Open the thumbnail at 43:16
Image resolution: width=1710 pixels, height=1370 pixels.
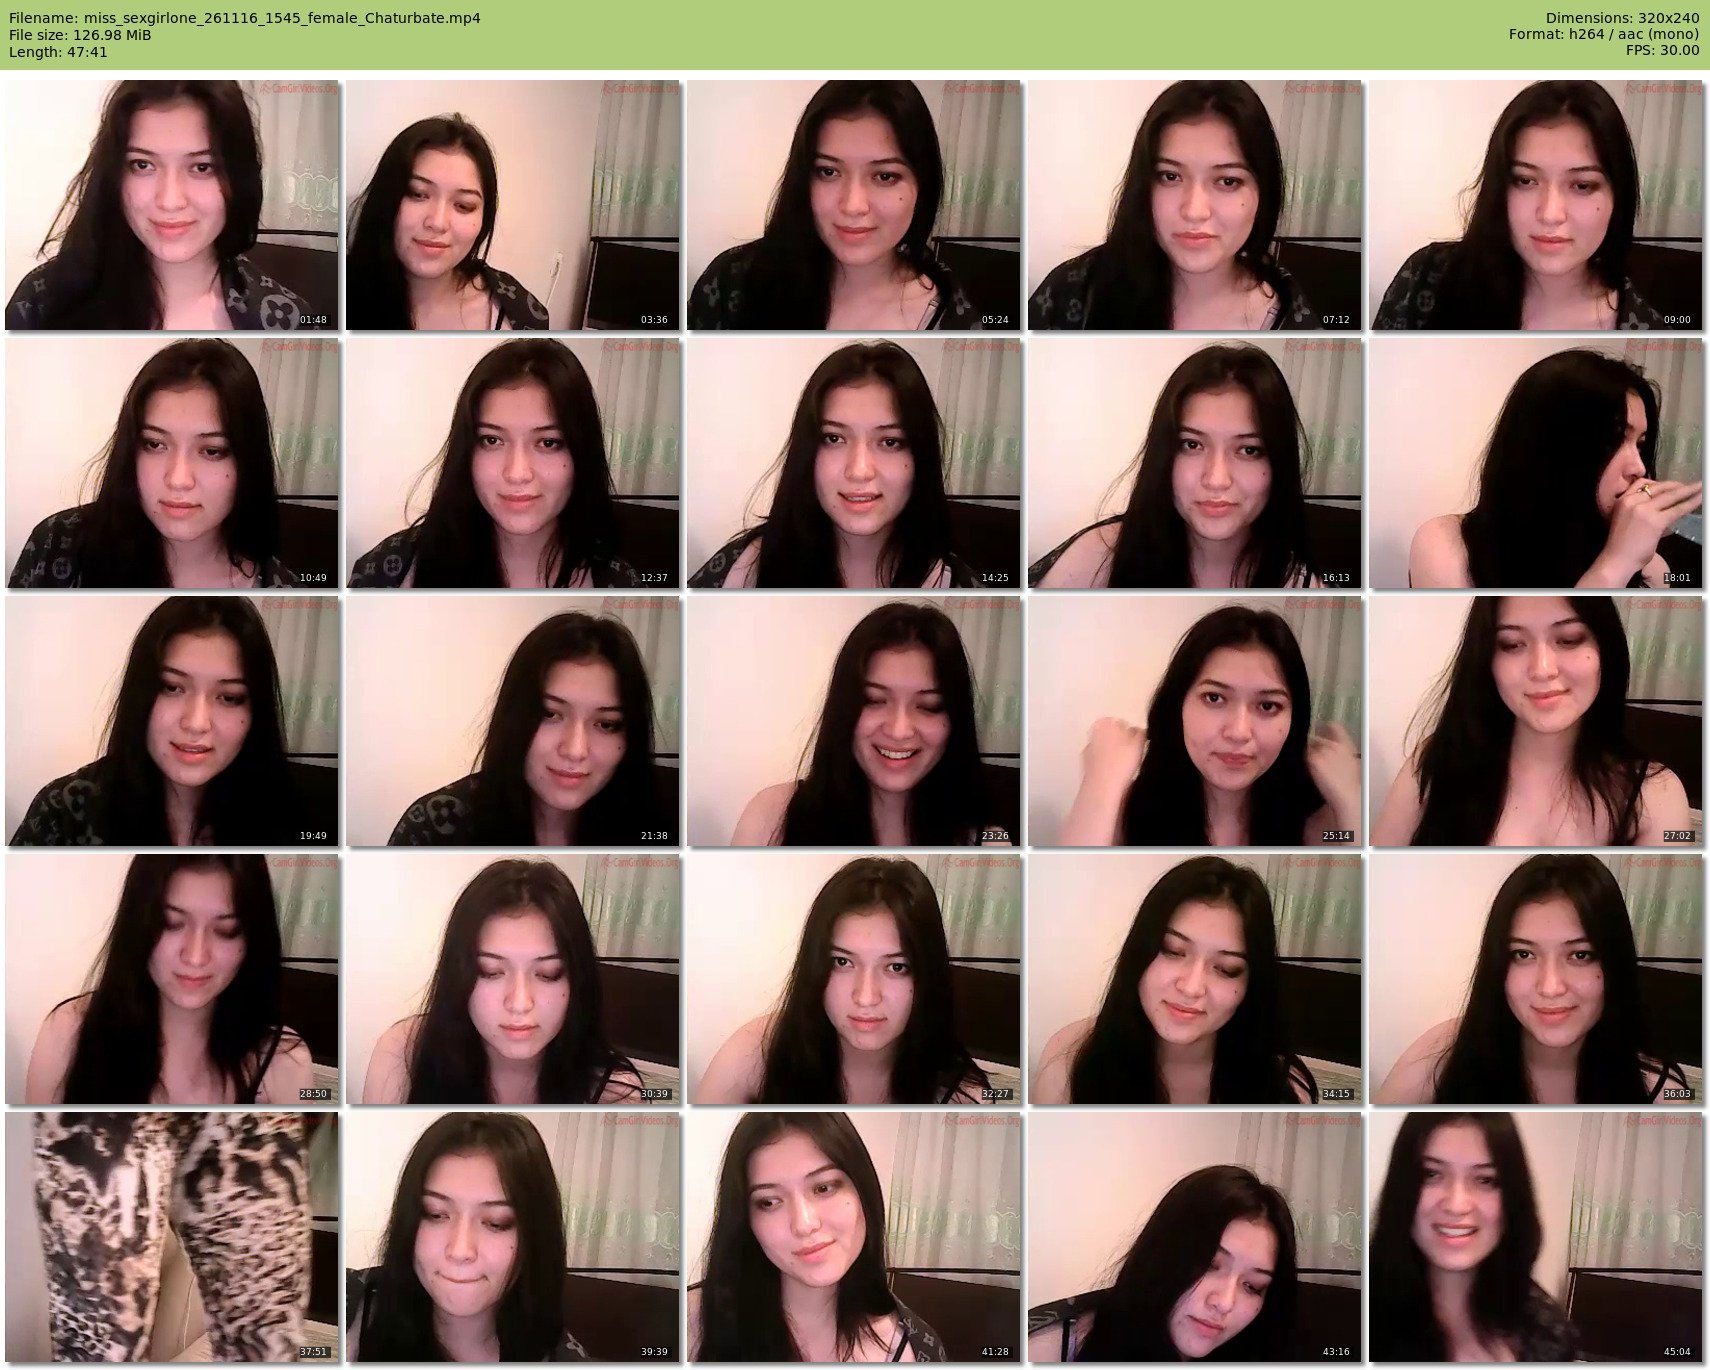click(x=1195, y=1237)
